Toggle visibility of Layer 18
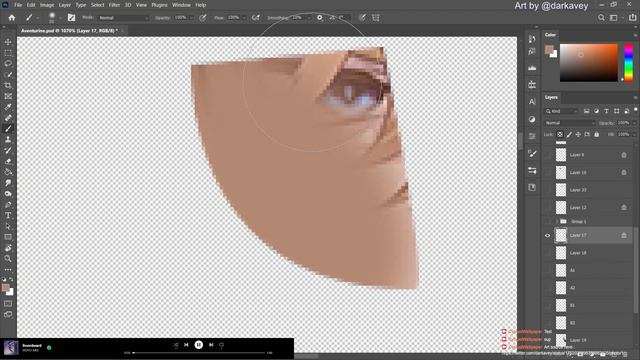Image resolution: width=640 pixels, height=360 pixels. (548, 253)
